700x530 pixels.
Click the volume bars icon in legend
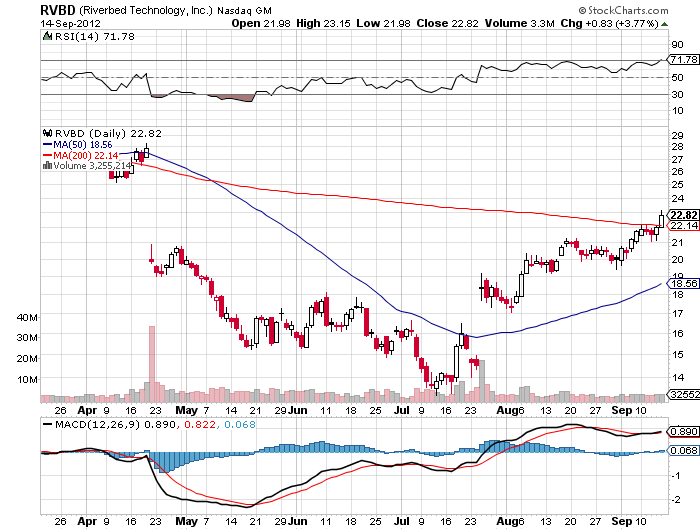[47, 166]
